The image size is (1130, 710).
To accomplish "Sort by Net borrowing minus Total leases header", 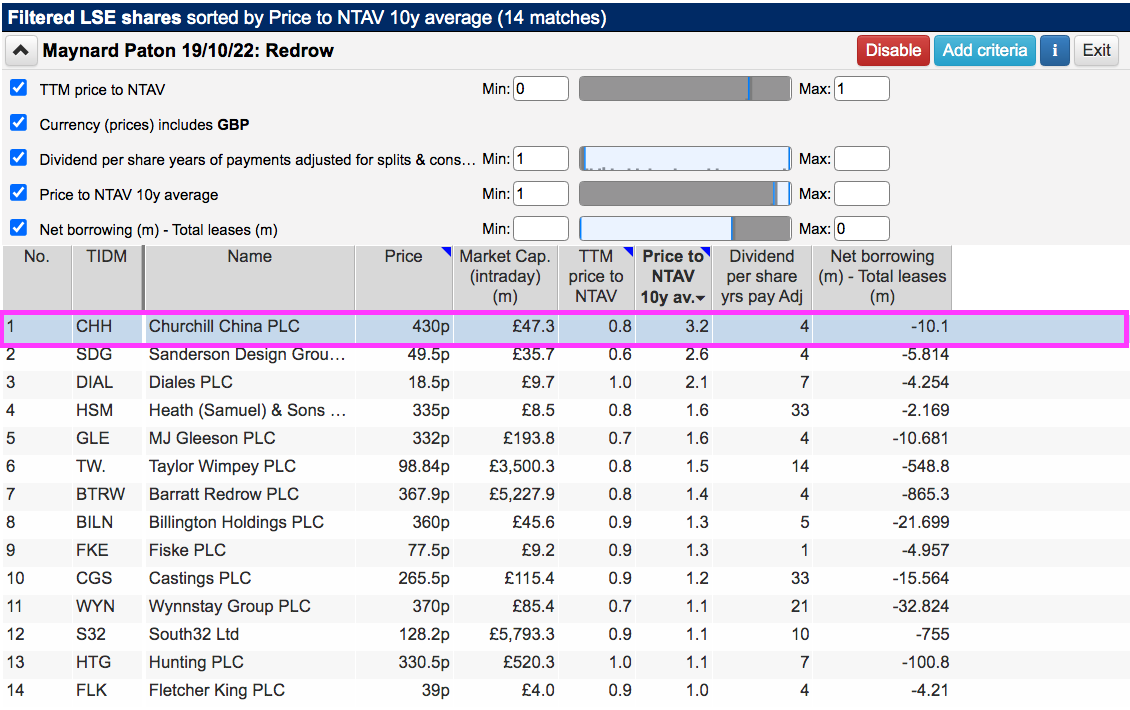I will [x=882, y=278].
